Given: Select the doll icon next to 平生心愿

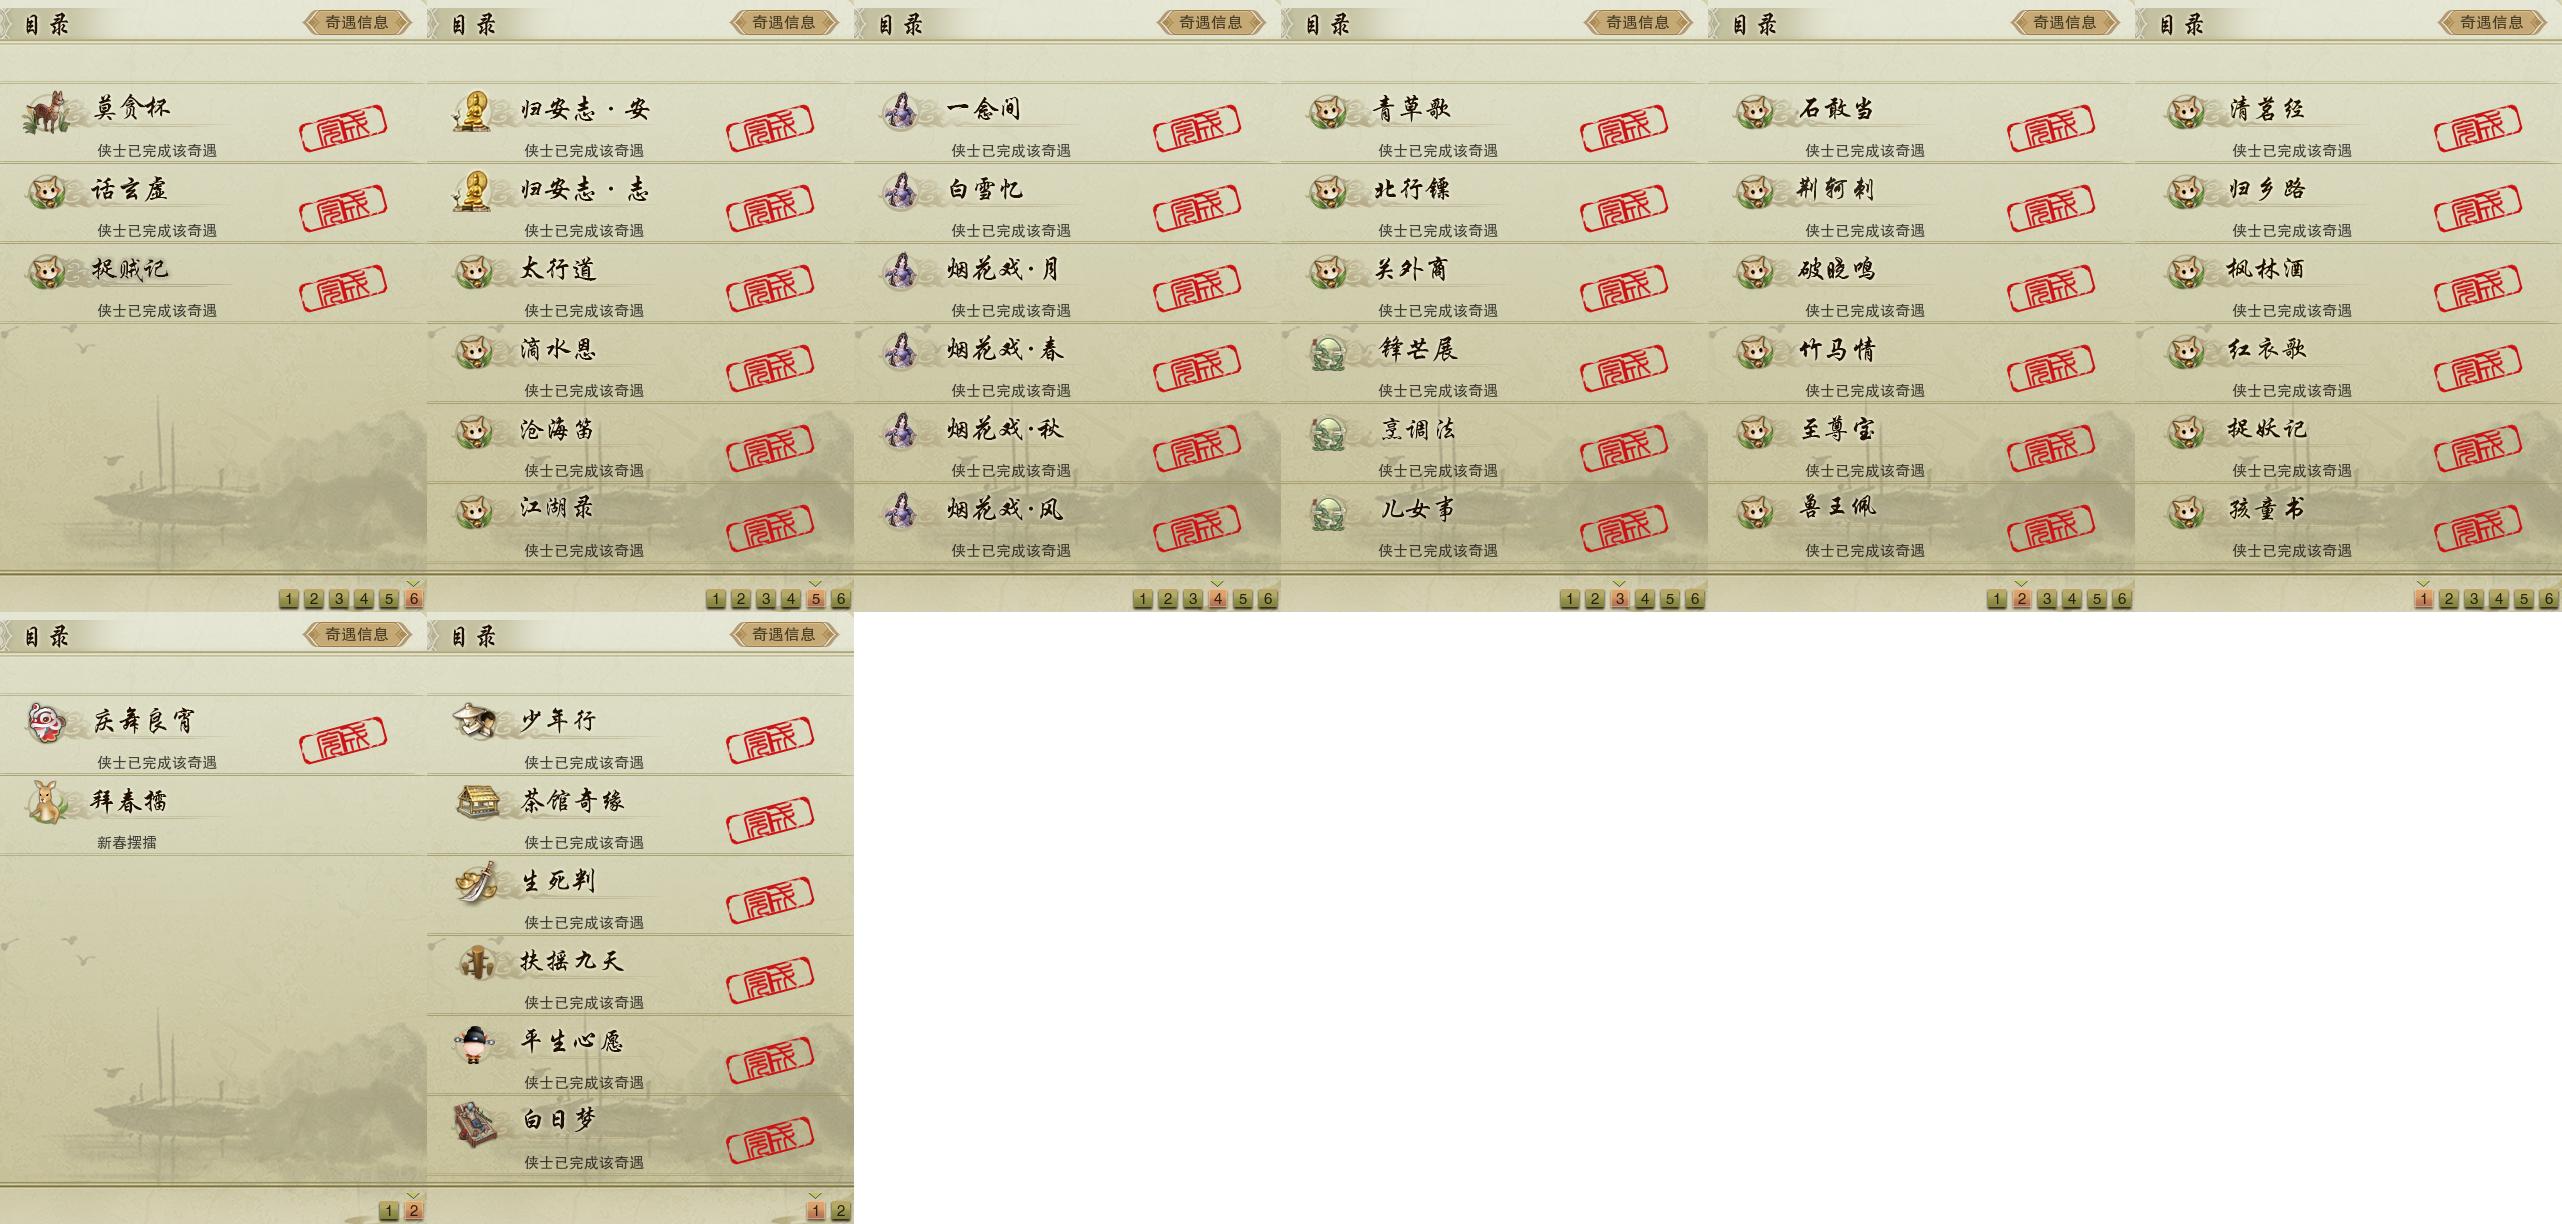Looking at the screenshot, I should 473,1043.
